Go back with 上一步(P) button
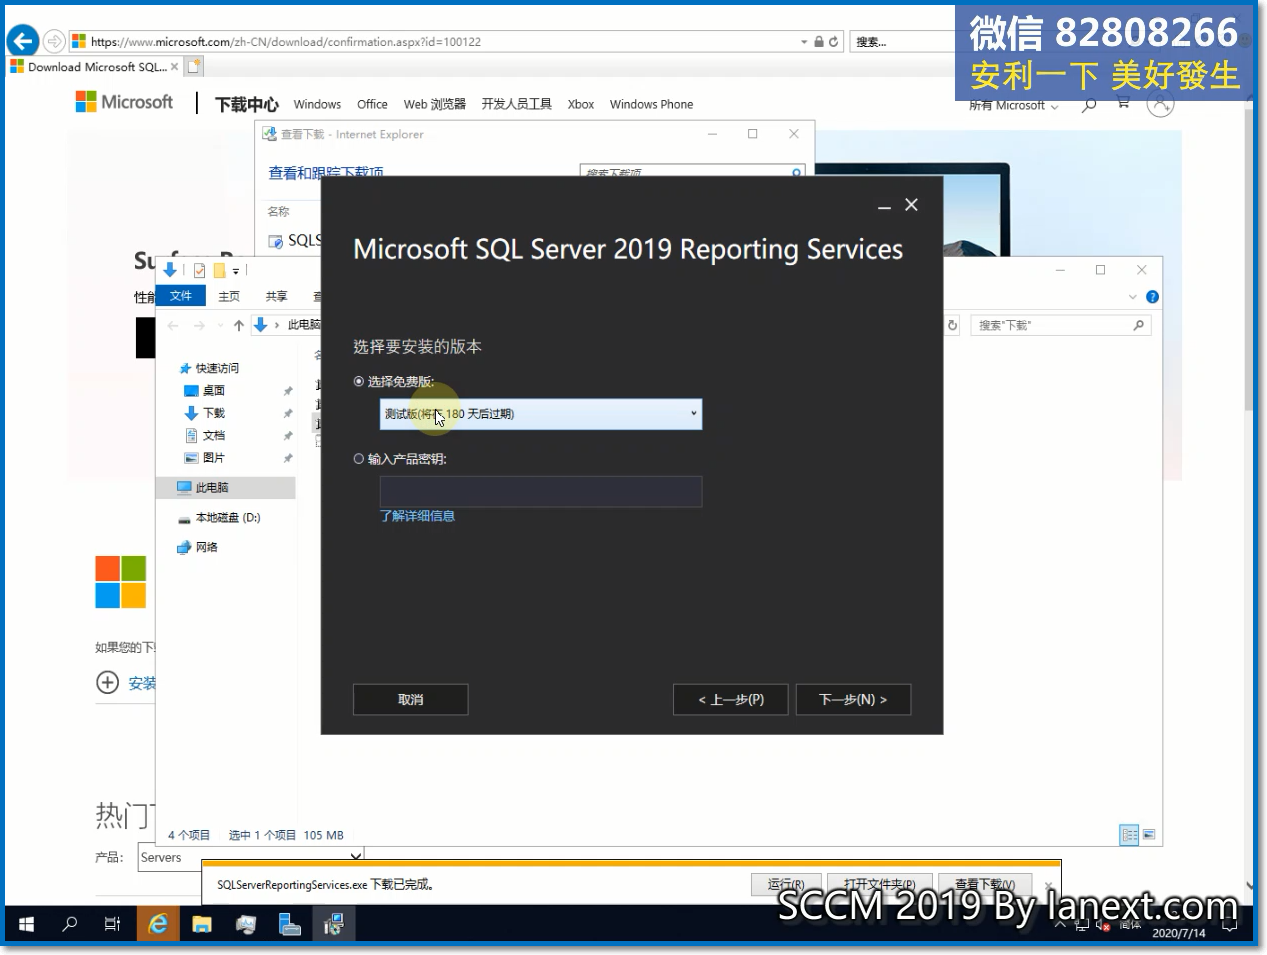Screen dimensions: 1267x955 [x=731, y=699]
